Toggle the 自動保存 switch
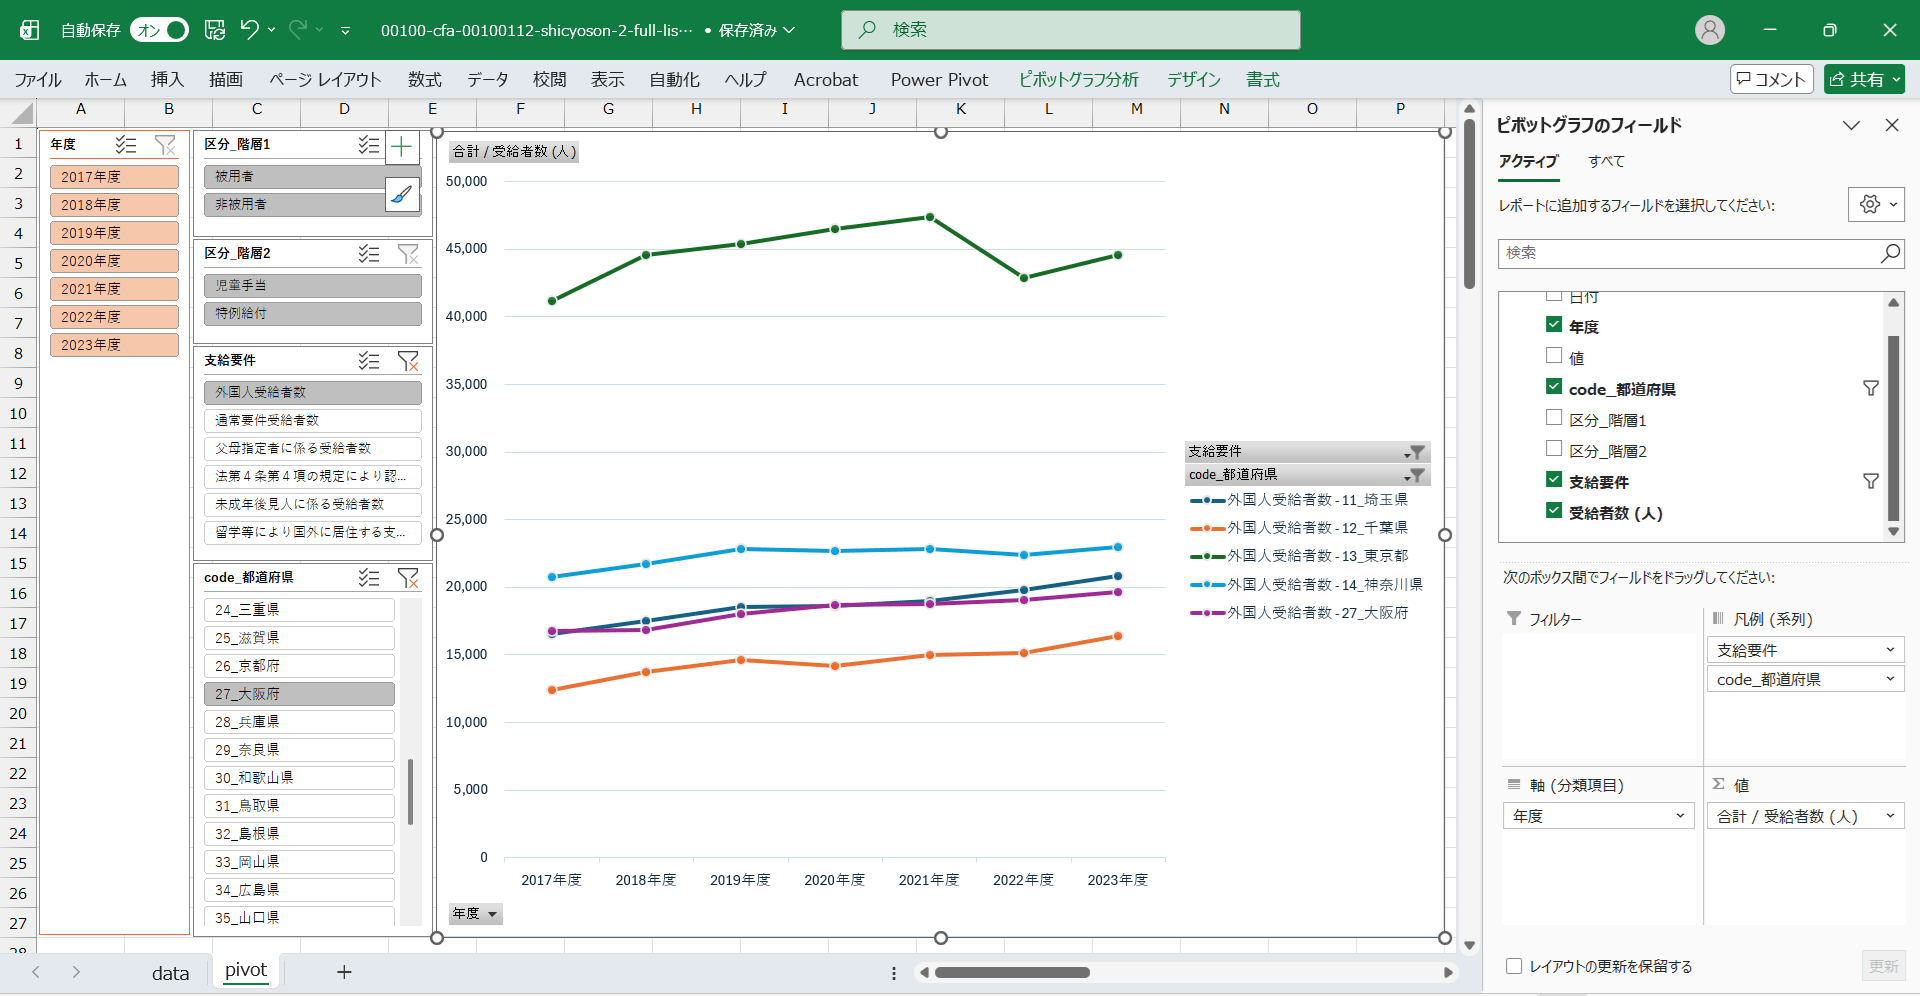1920x996 pixels. coord(160,30)
